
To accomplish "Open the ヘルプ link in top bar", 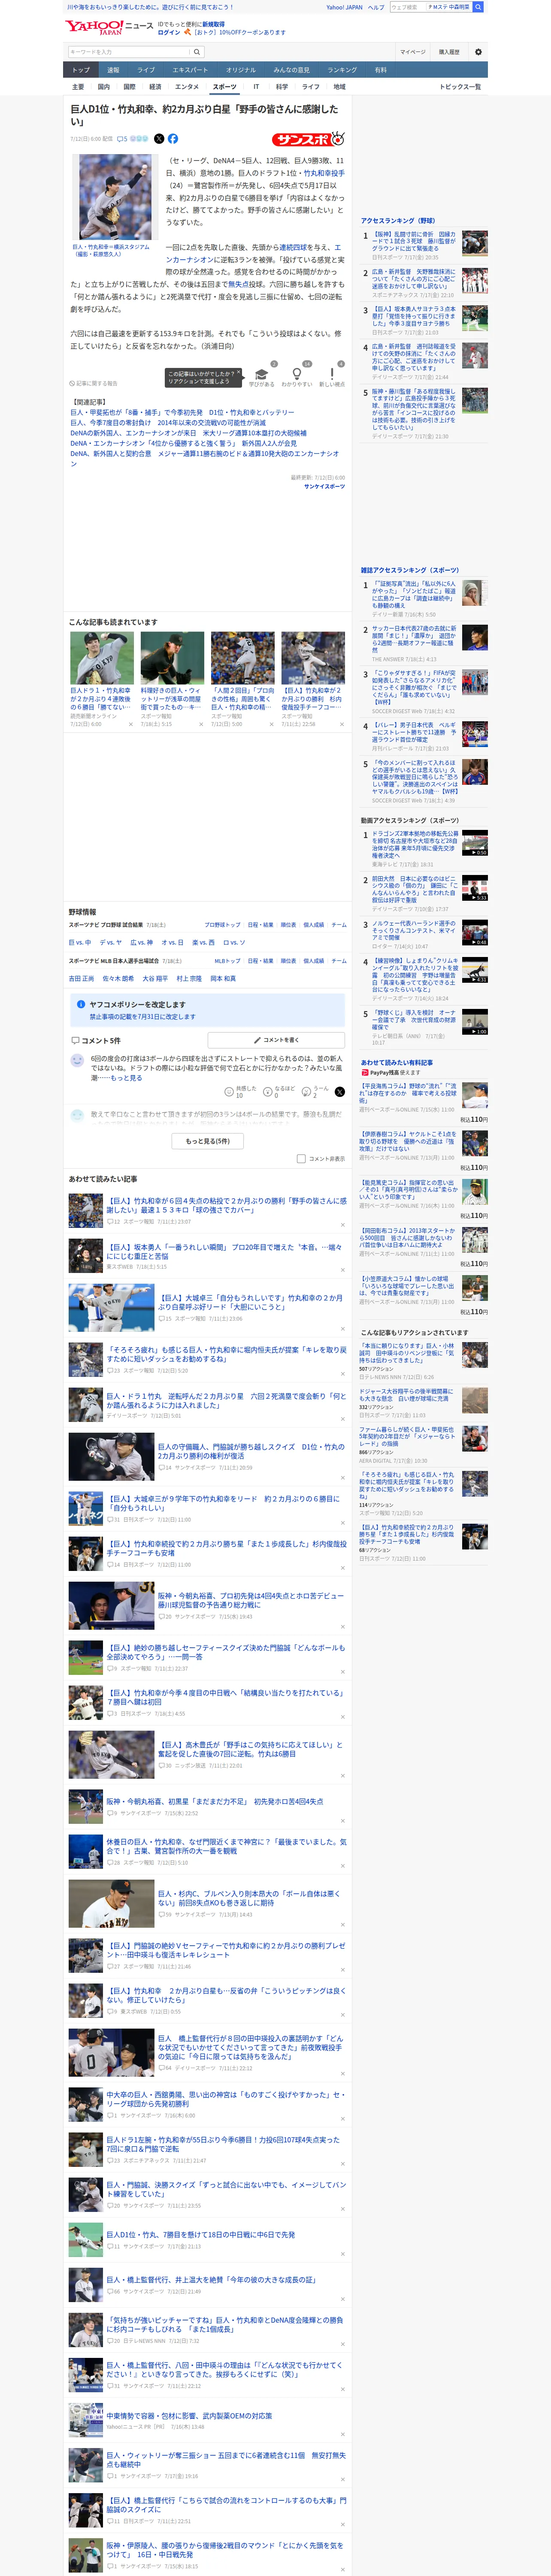I will click(375, 7).
